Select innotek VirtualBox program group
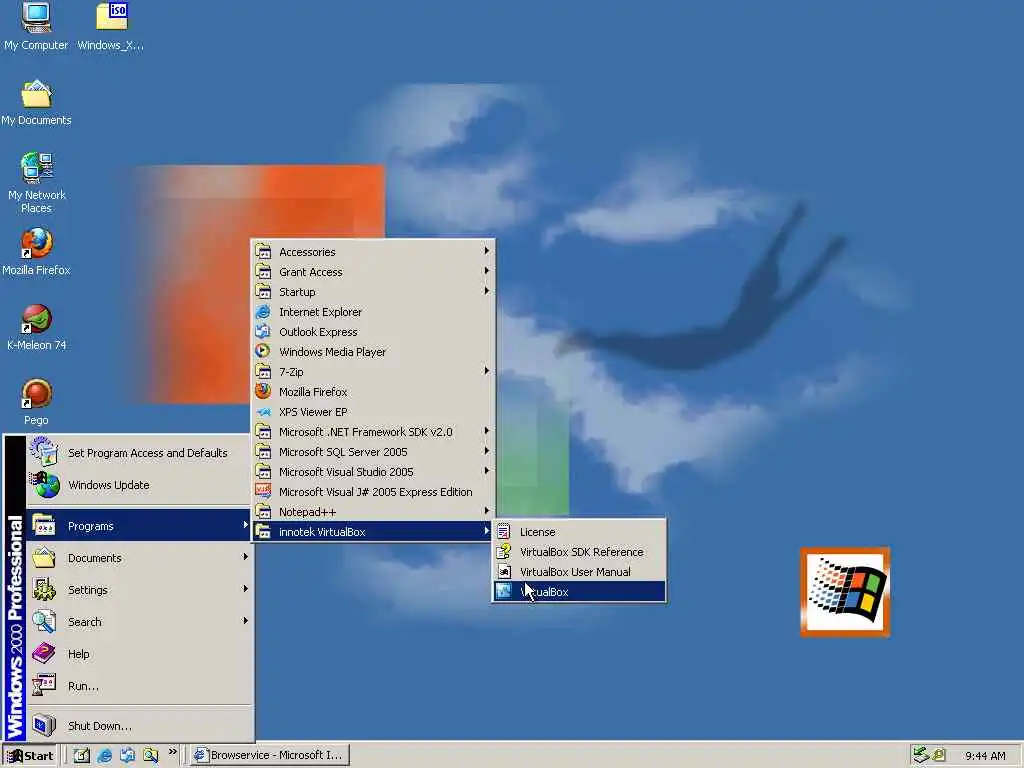1024x768 pixels. click(x=373, y=532)
